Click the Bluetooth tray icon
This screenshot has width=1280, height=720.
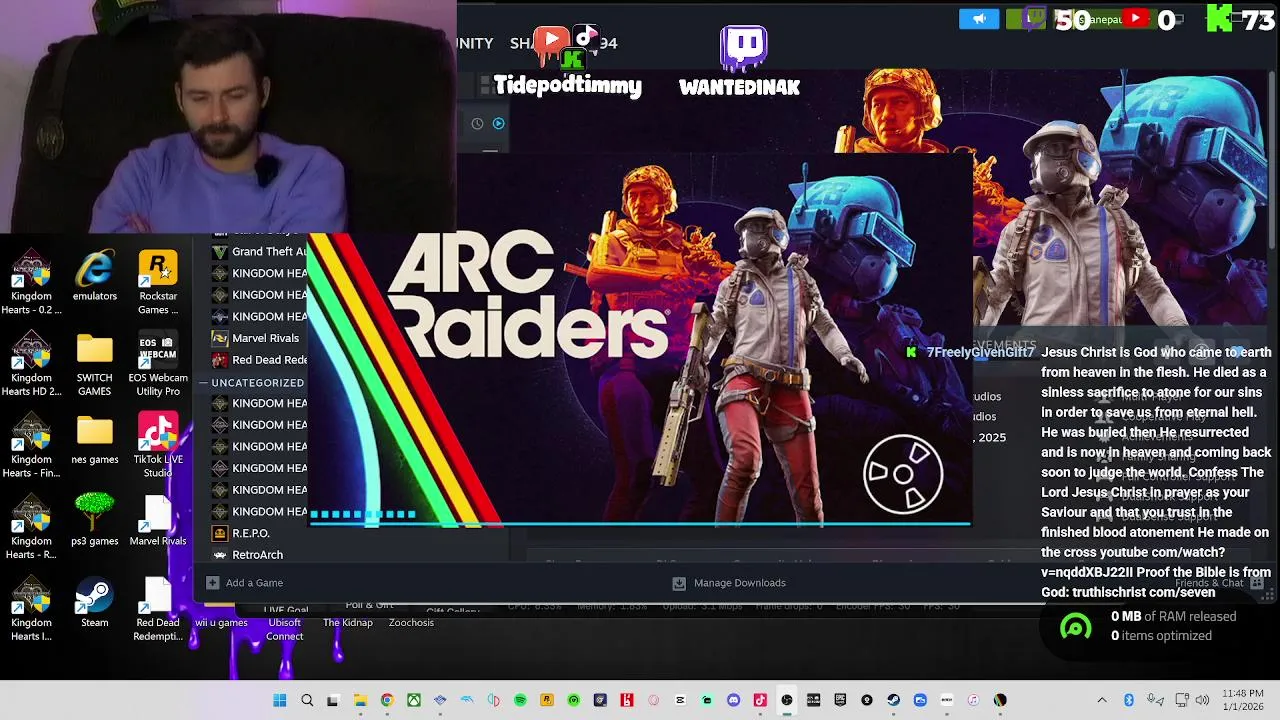pyautogui.click(x=1129, y=700)
